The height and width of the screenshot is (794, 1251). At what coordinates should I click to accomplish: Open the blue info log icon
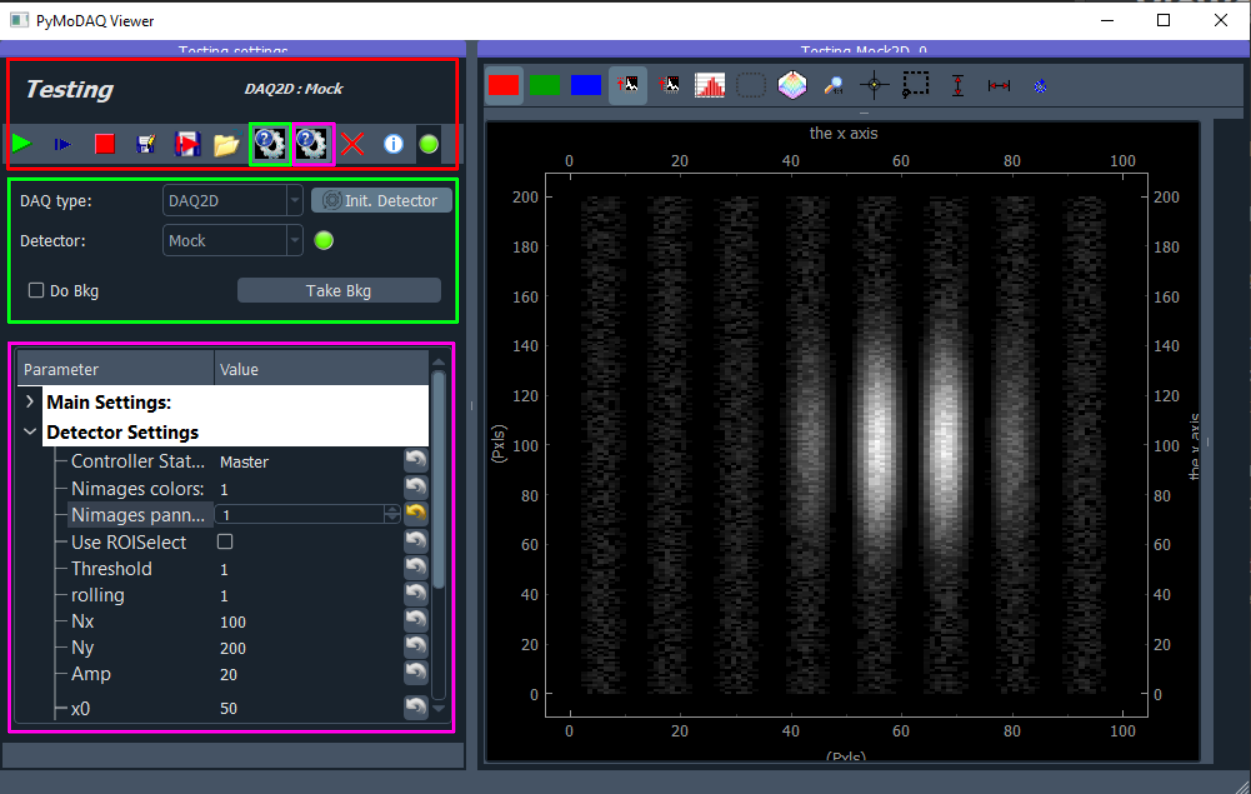(x=393, y=145)
